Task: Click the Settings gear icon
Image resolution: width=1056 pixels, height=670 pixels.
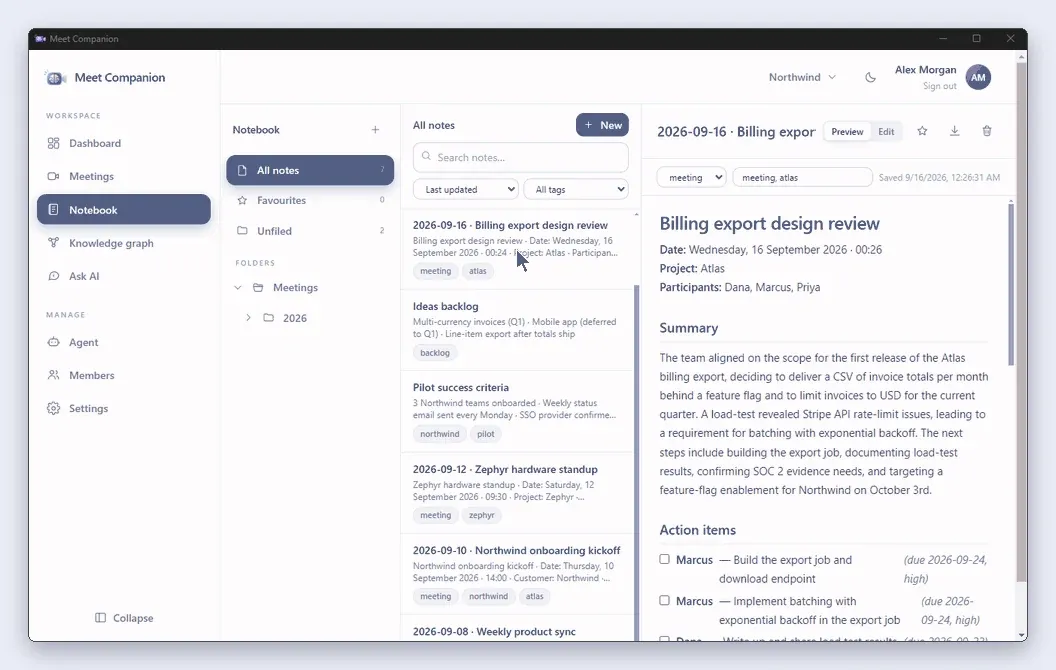Action: [x=54, y=408]
